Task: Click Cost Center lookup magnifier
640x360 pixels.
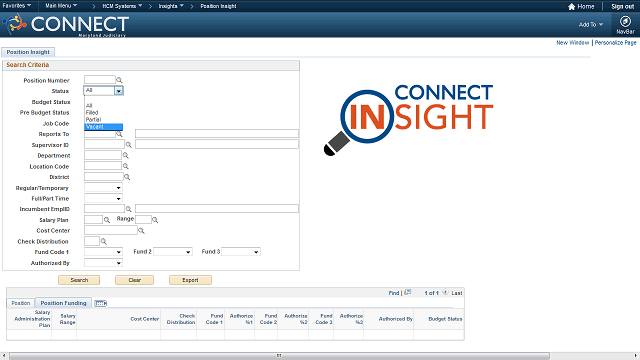Action: click(141, 231)
